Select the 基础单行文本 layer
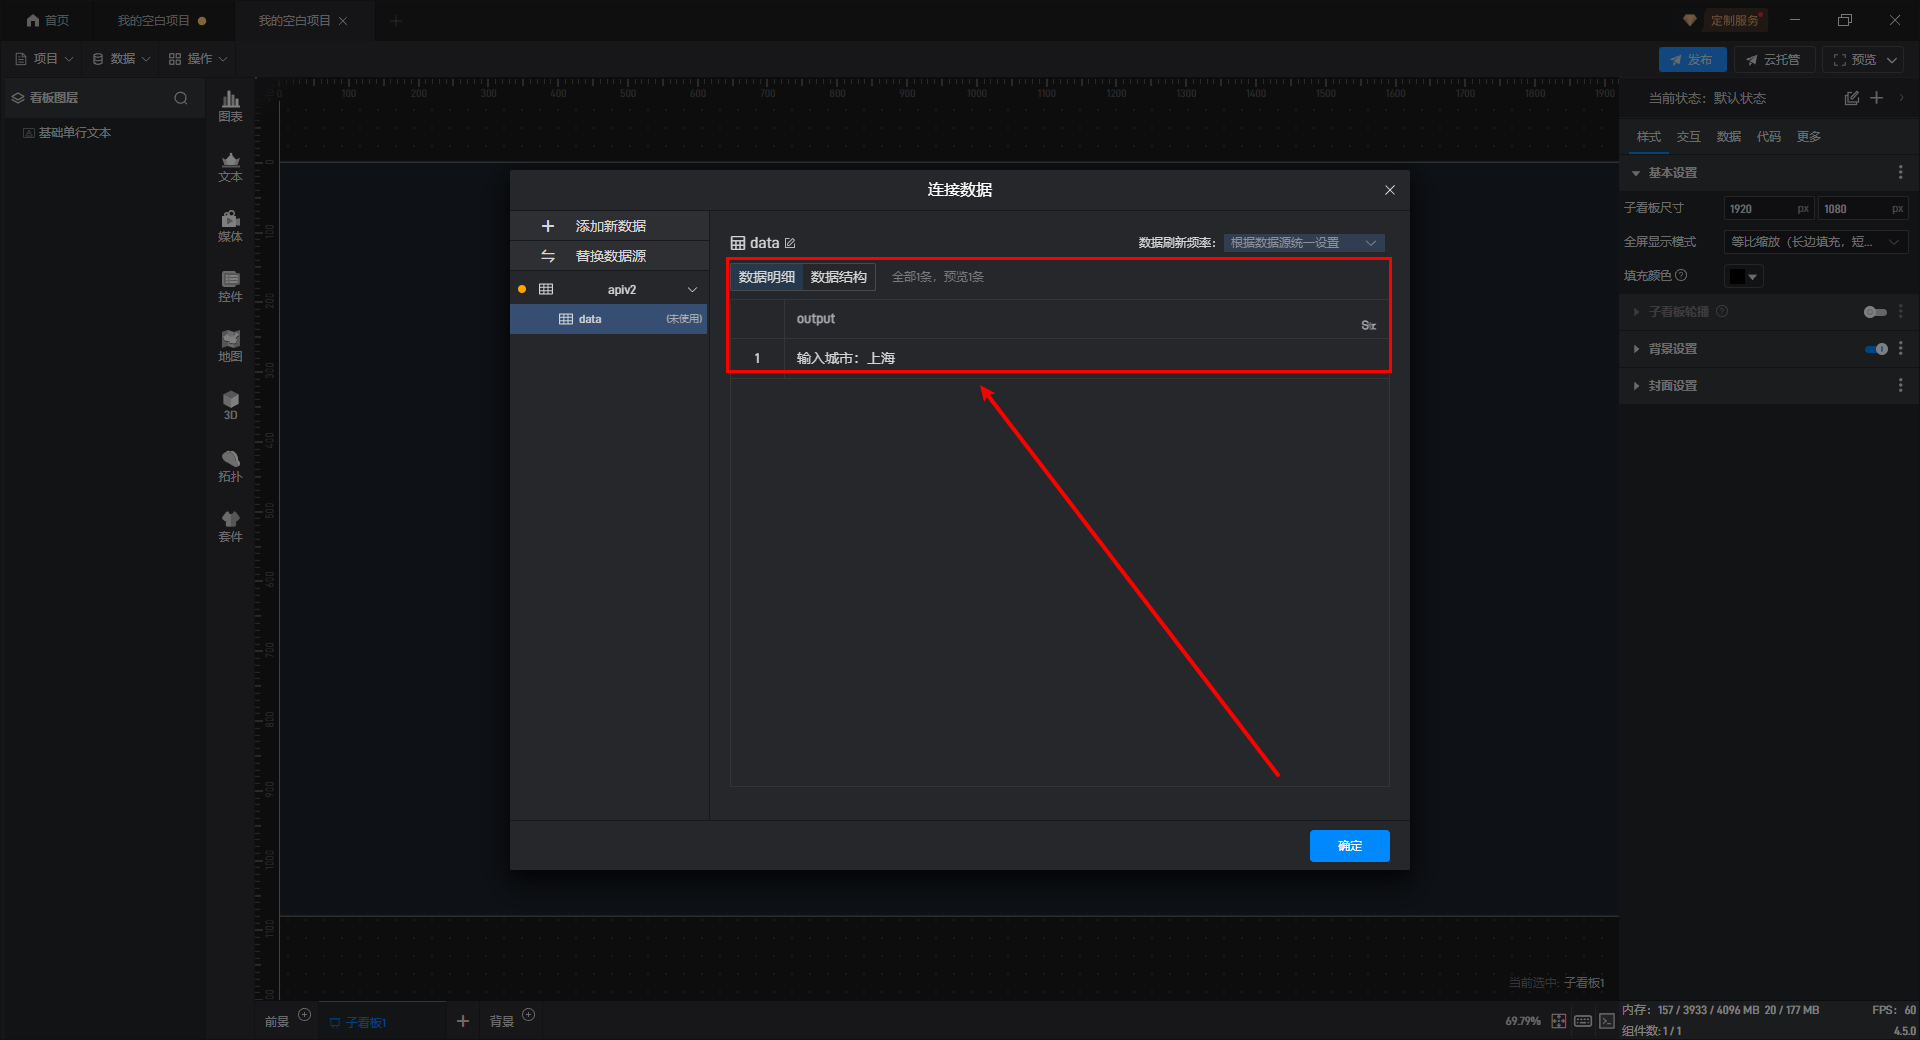Screen dimensions: 1920x1040 click(x=75, y=133)
